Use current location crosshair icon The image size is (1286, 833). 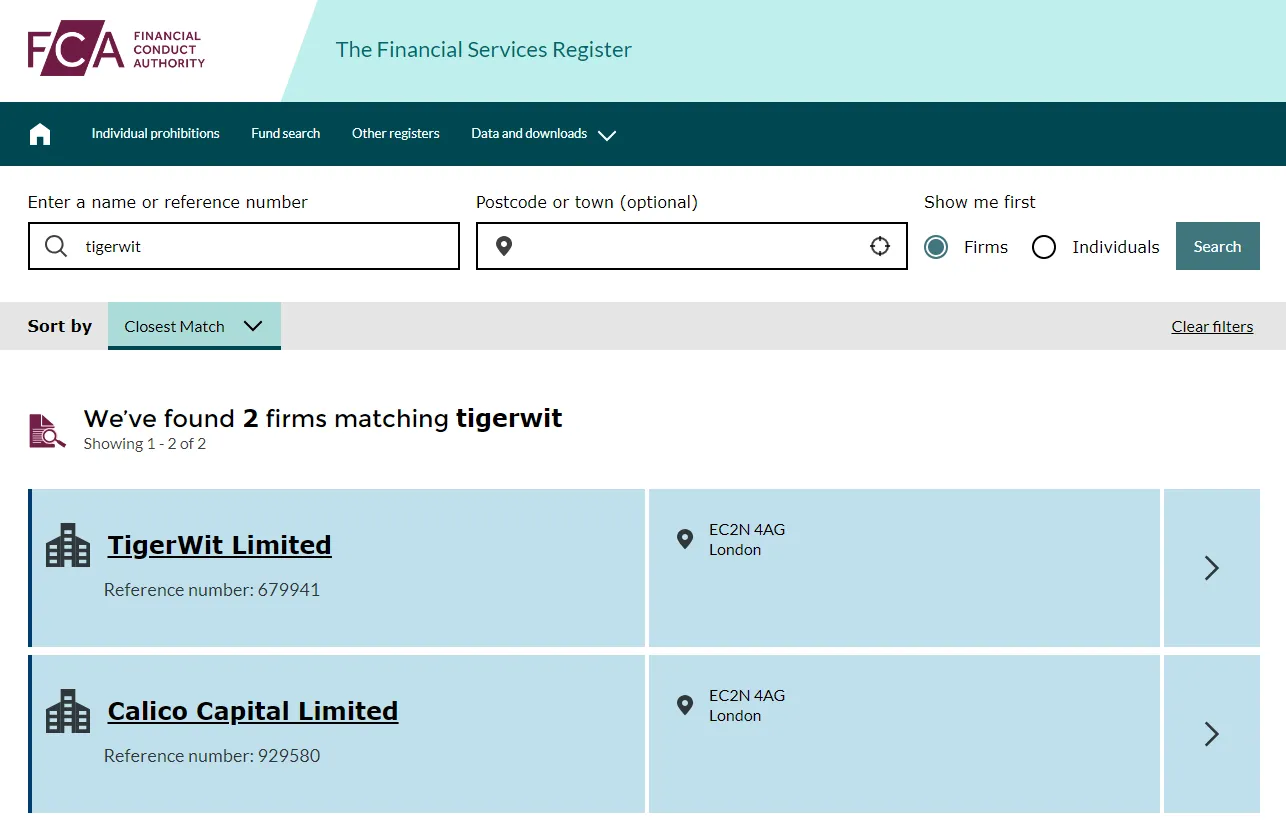click(880, 246)
